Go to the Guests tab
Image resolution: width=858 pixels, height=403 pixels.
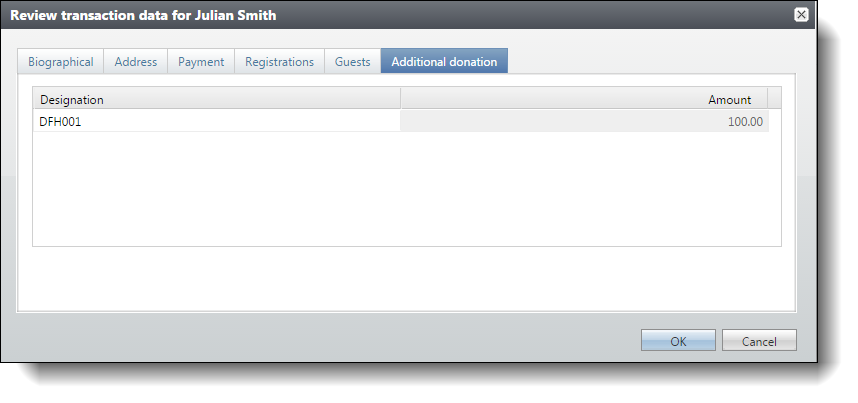point(352,62)
